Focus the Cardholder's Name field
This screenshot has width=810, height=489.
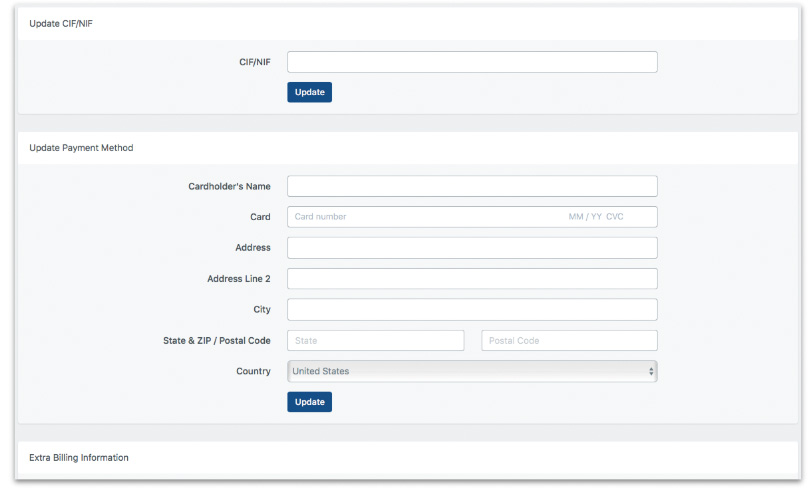point(472,186)
